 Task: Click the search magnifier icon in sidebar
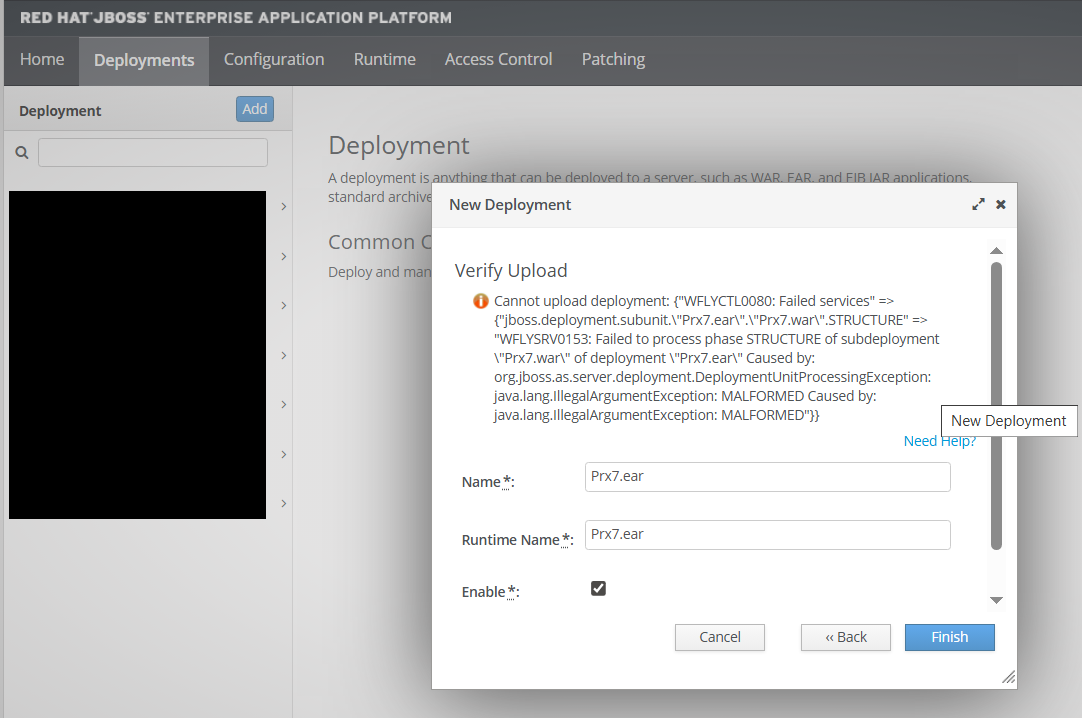[x=22, y=153]
